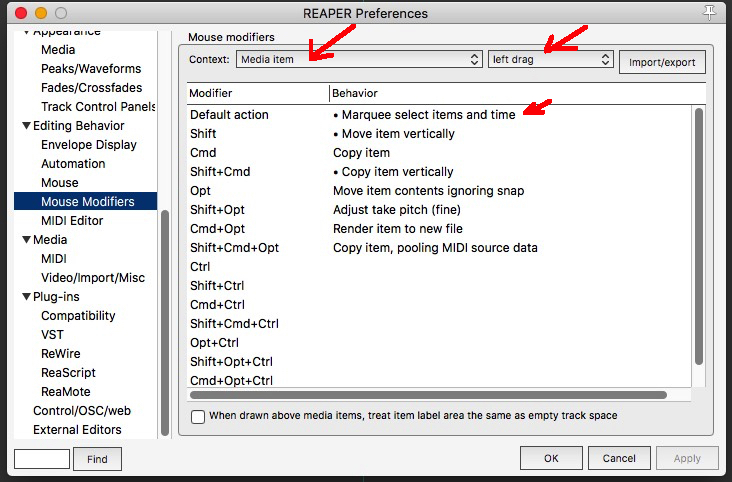Open Control/OSC/web preferences

click(82, 411)
